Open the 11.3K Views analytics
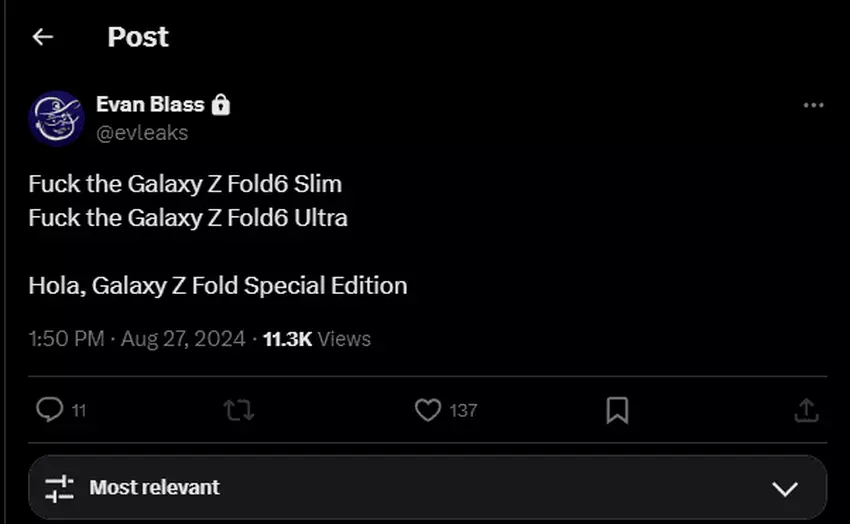 tap(316, 339)
